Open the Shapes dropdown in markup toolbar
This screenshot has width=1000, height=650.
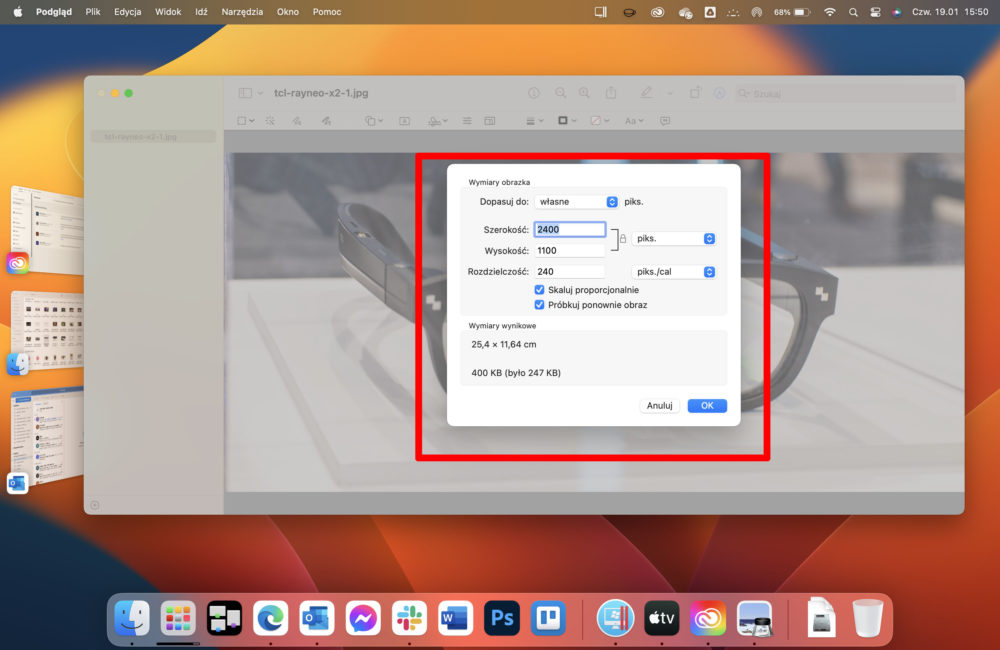(x=372, y=121)
